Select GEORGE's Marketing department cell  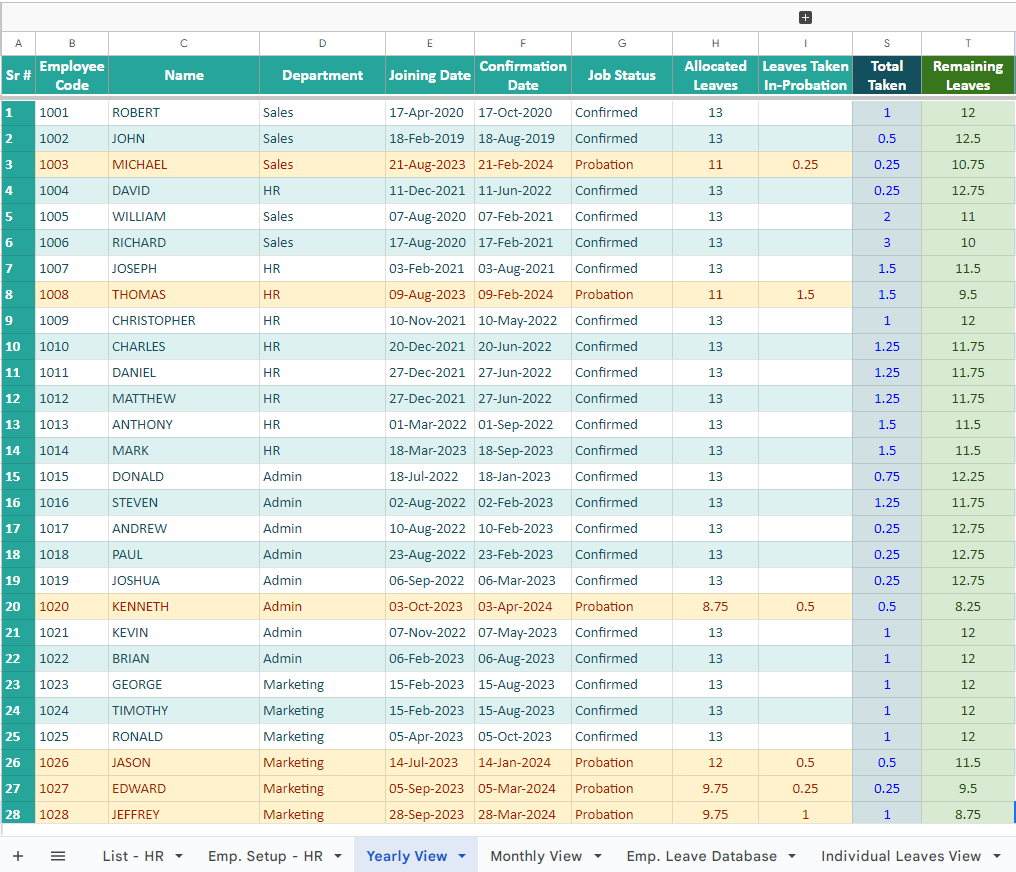point(322,685)
